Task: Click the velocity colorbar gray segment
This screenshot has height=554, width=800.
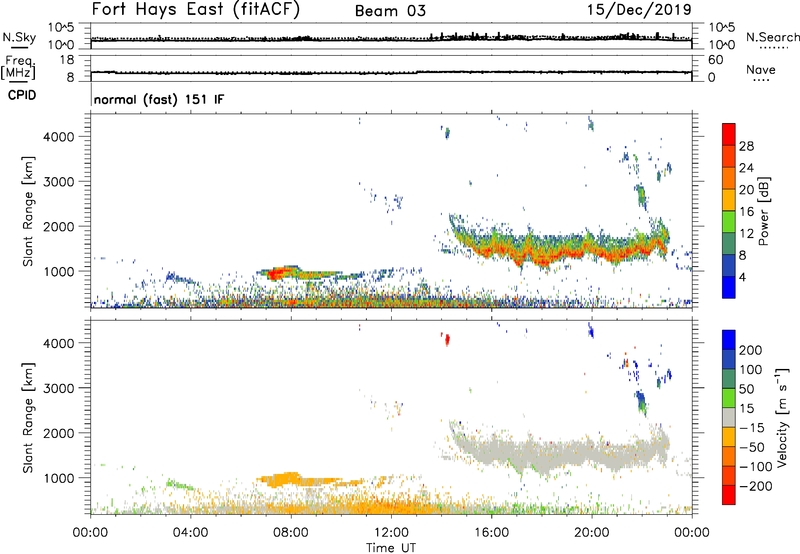Action: pos(729,417)
